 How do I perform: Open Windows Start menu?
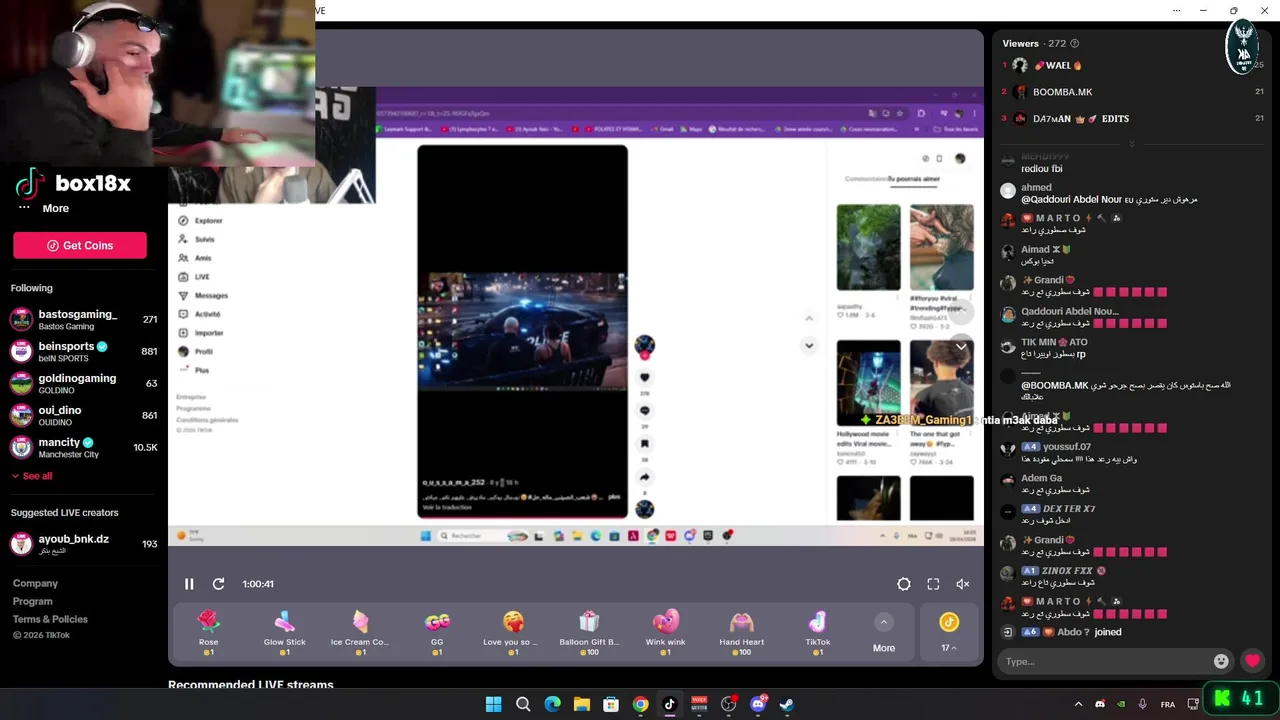click(493, 704)
